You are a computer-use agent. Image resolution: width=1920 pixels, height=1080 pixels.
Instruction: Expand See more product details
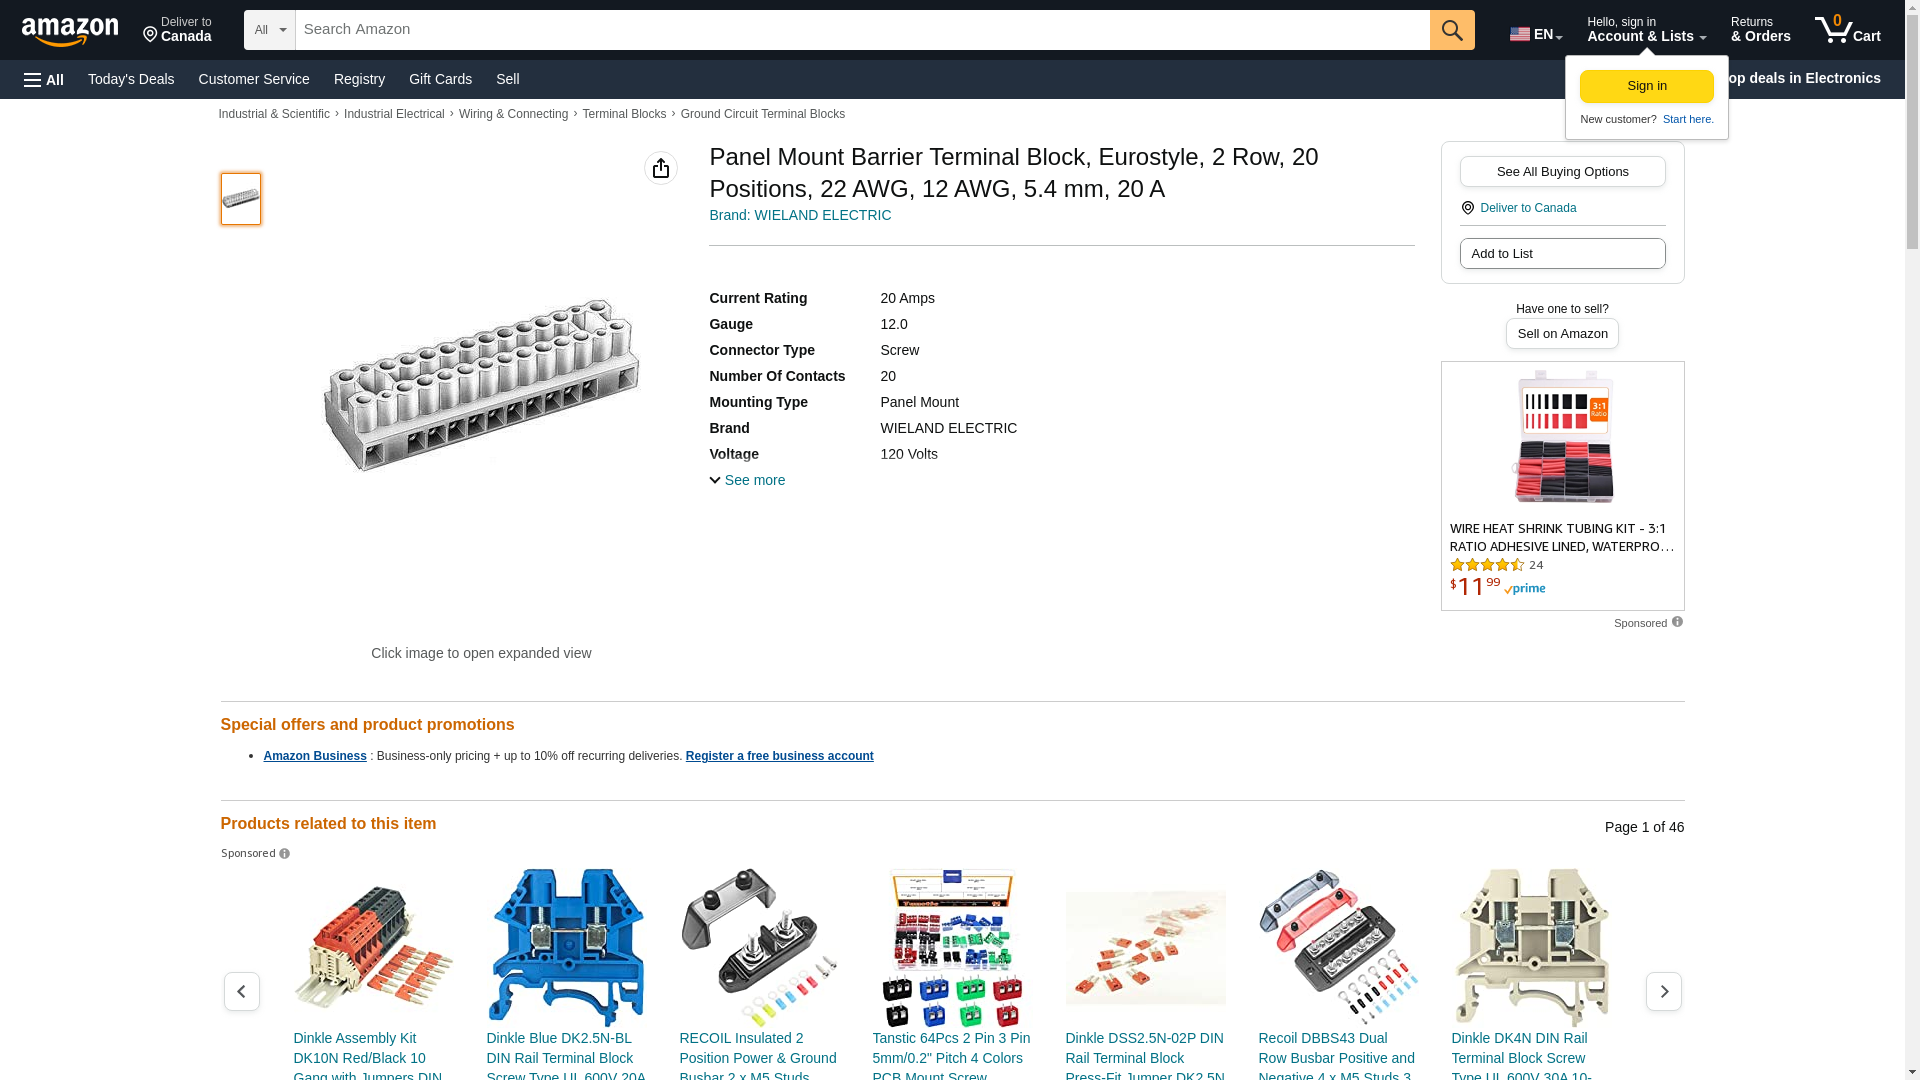[x=747, y=480]
